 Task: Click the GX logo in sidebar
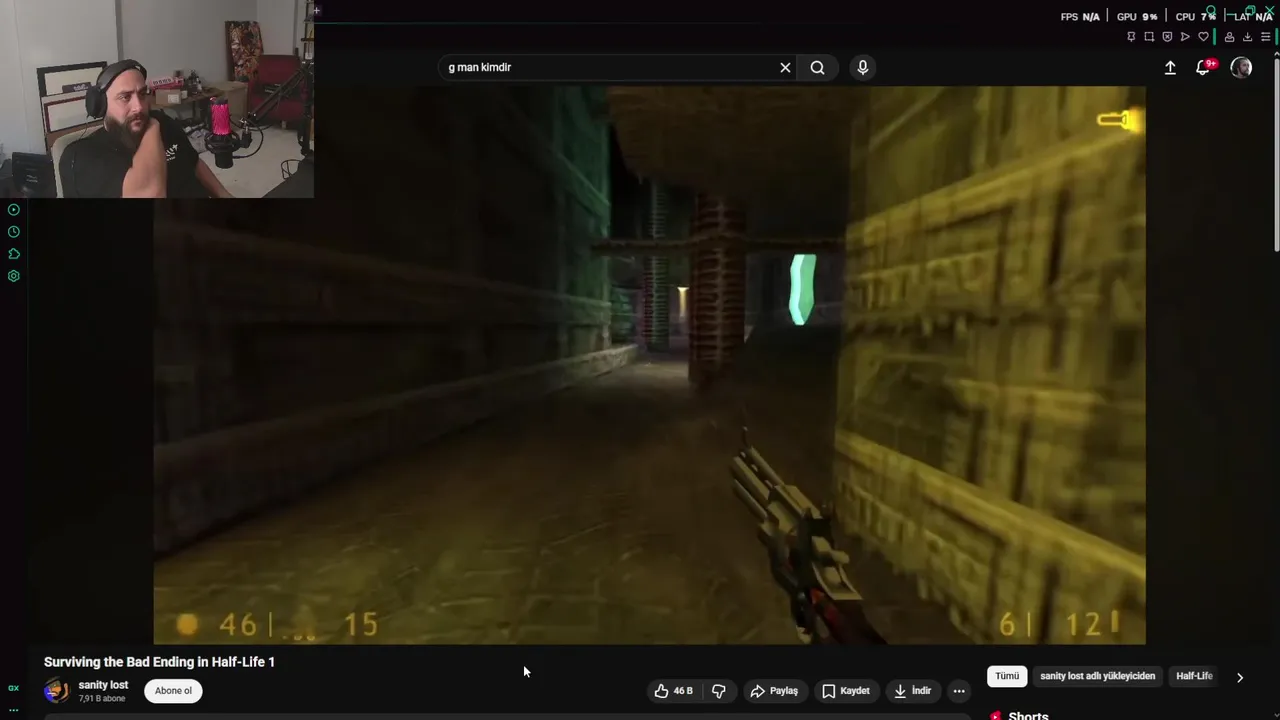(14, 688)
